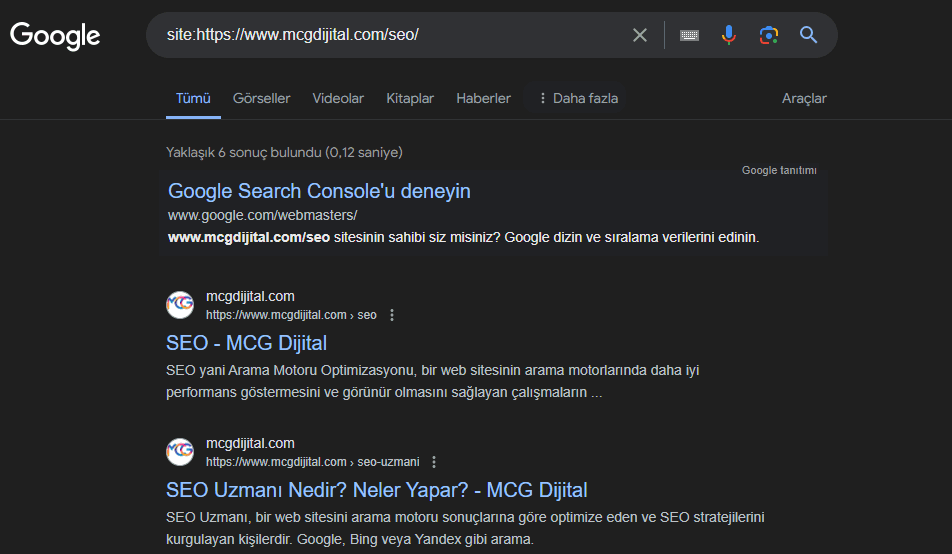Click site name above seo-uzmani URL
Image resolution: width=952 pixels, height=554 pixels.
pos(250,443)
